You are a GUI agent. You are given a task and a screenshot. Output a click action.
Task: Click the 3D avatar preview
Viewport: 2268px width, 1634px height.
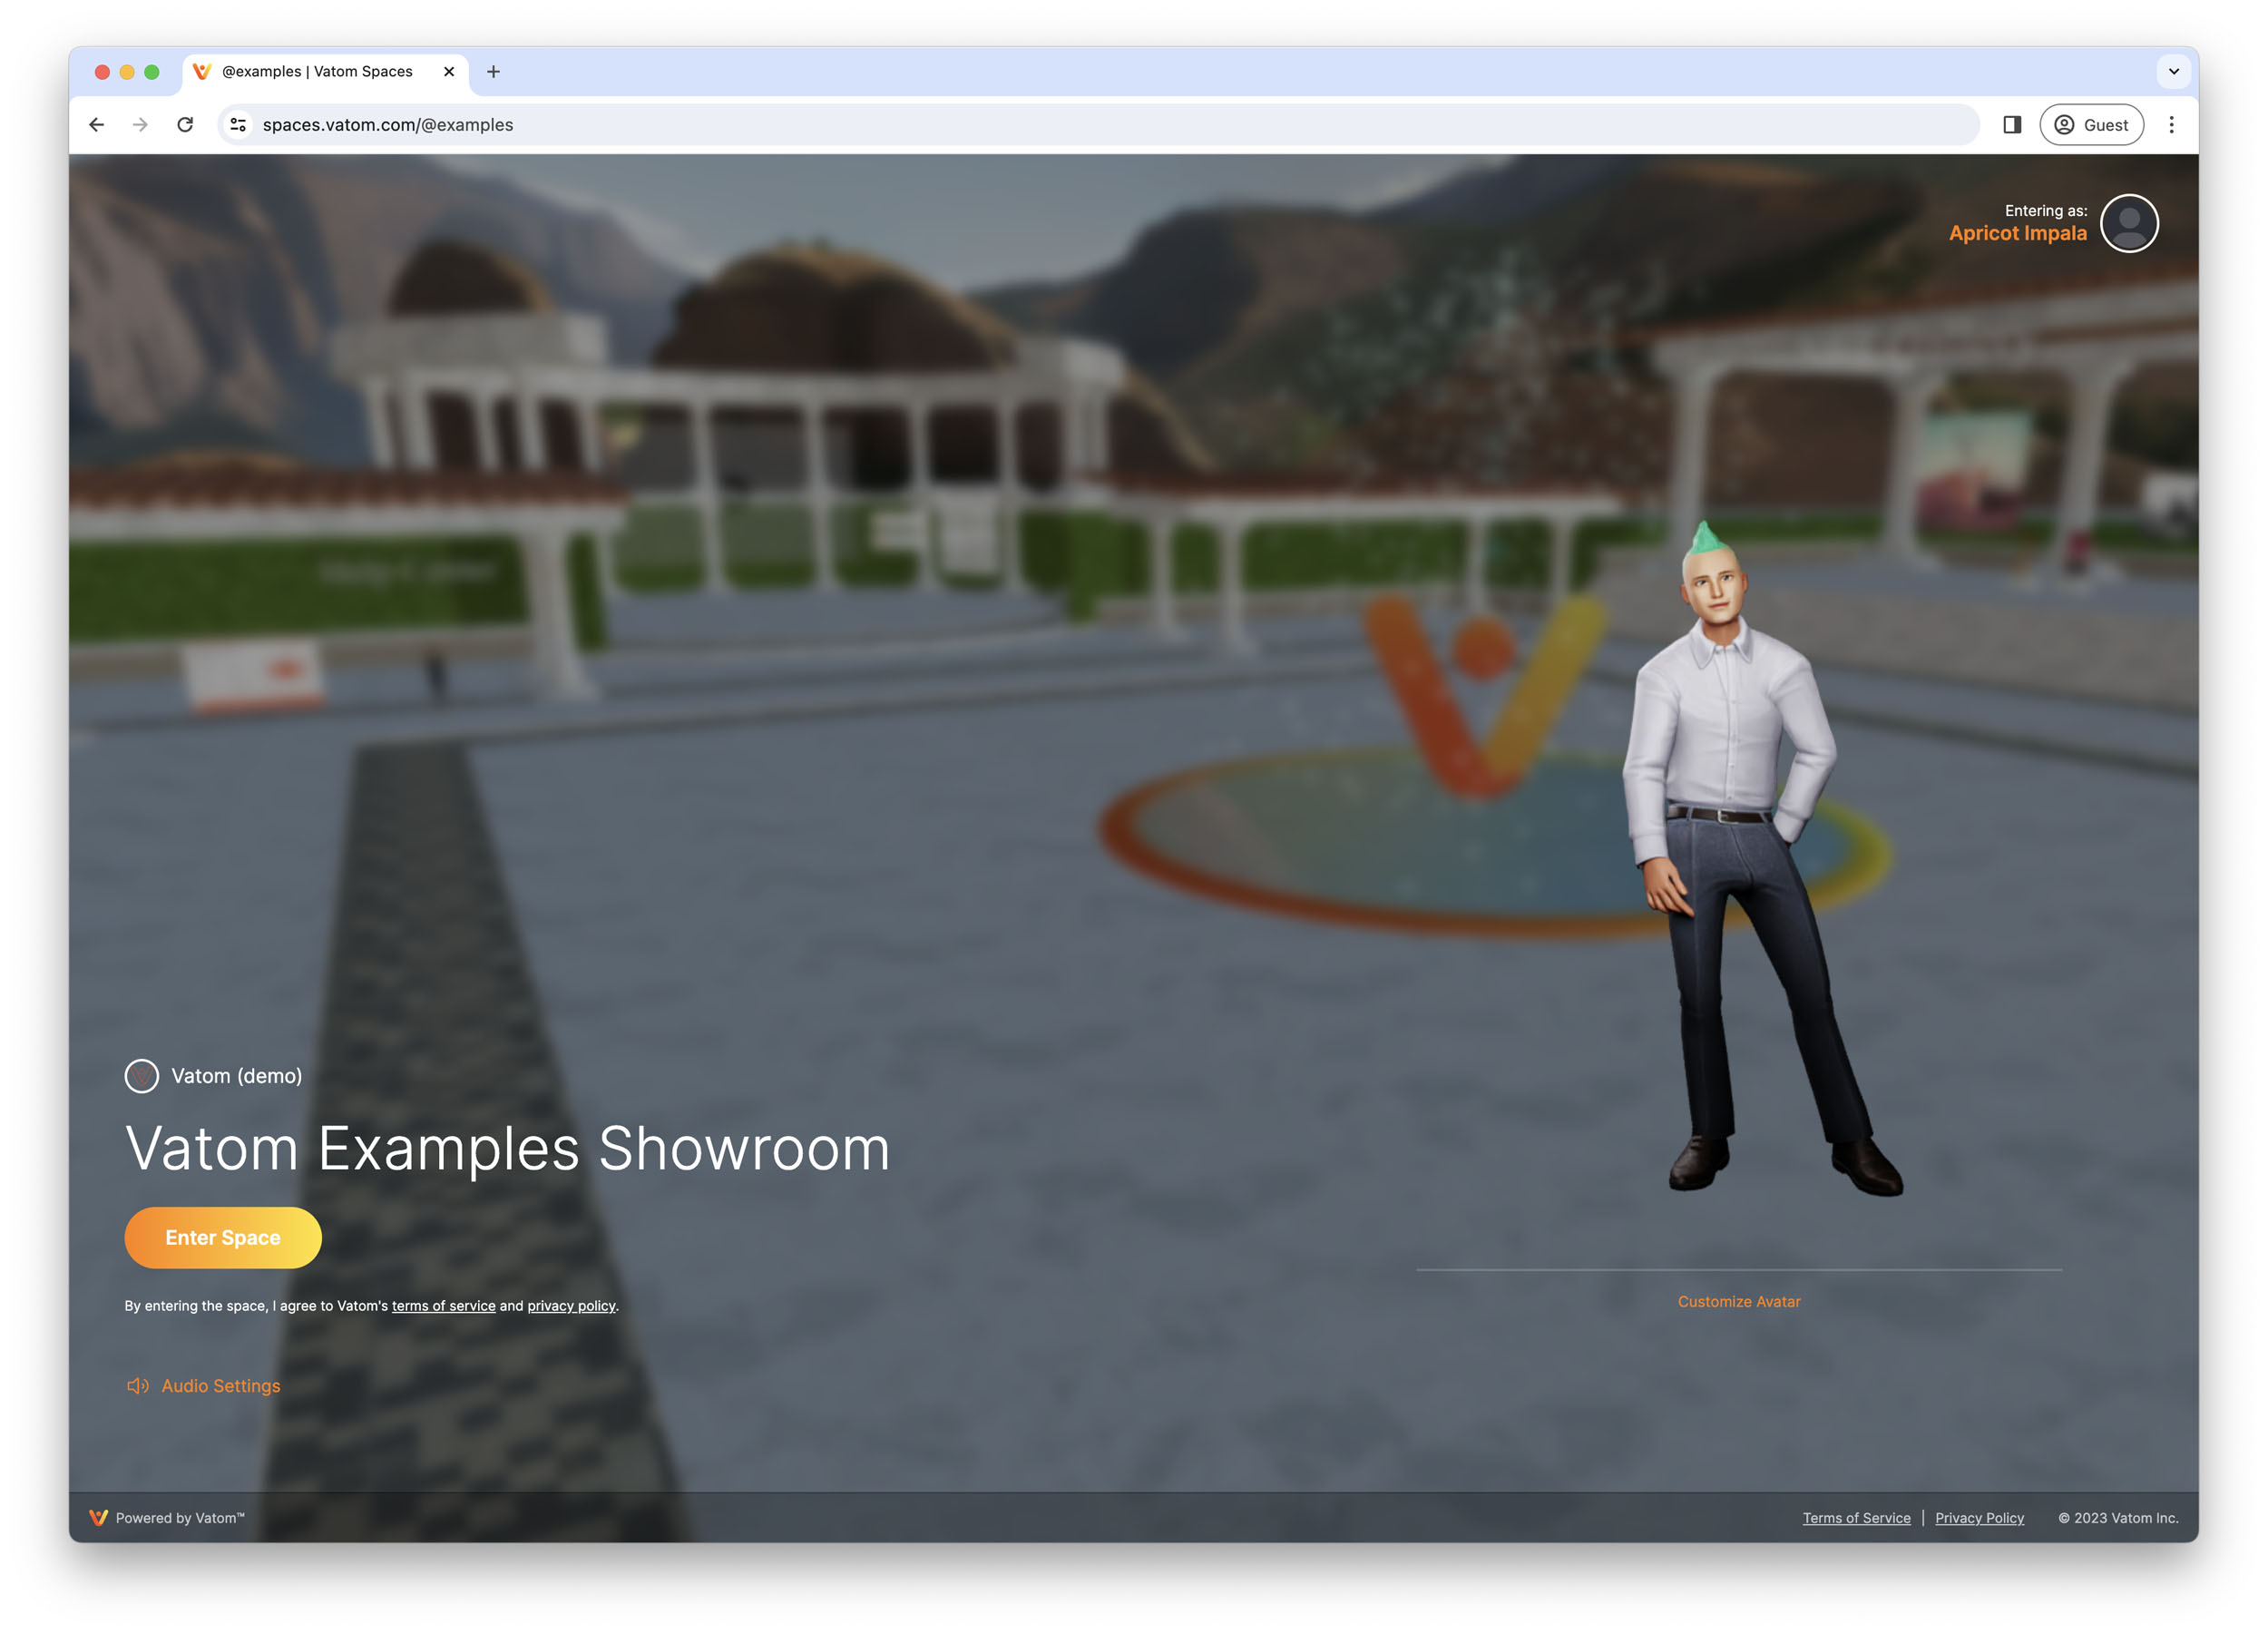[1760, 860]
